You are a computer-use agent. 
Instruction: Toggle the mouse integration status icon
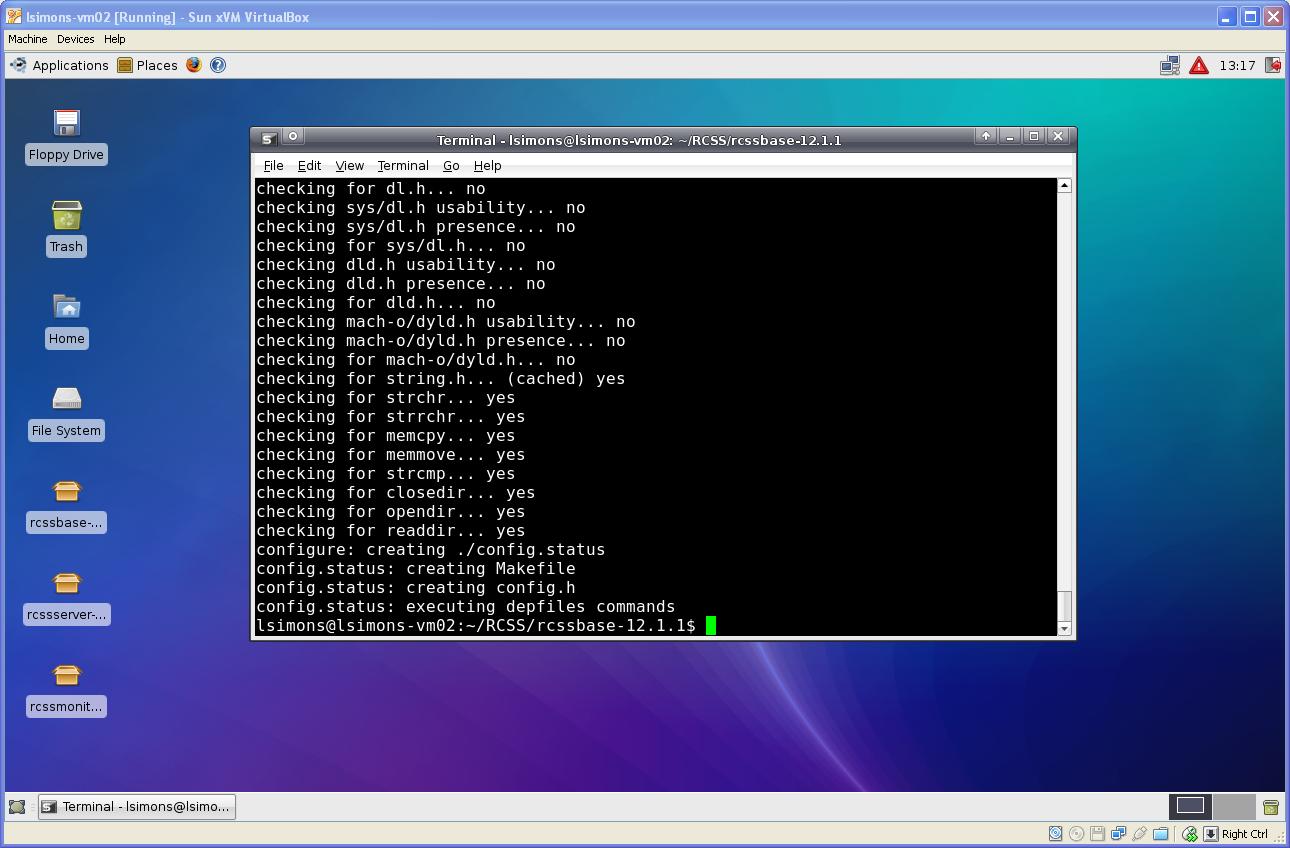click(1189, 833)
